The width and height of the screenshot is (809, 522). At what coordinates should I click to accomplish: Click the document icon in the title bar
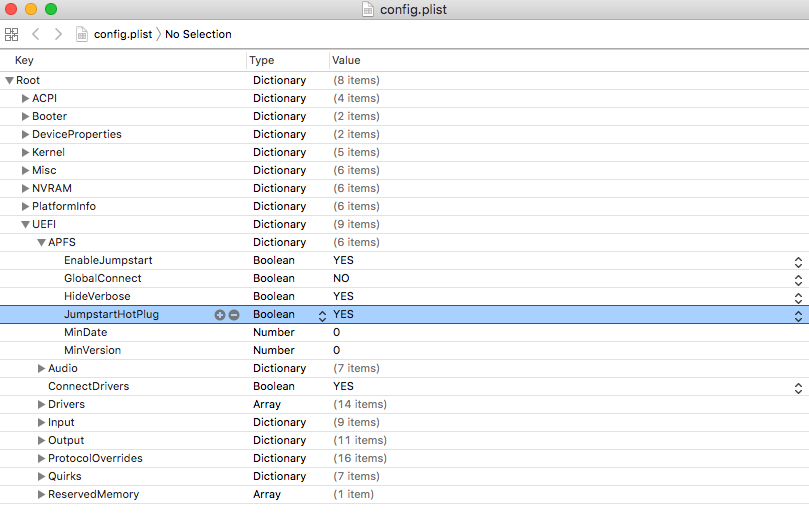pyautogui.click(x=367, y=9)
